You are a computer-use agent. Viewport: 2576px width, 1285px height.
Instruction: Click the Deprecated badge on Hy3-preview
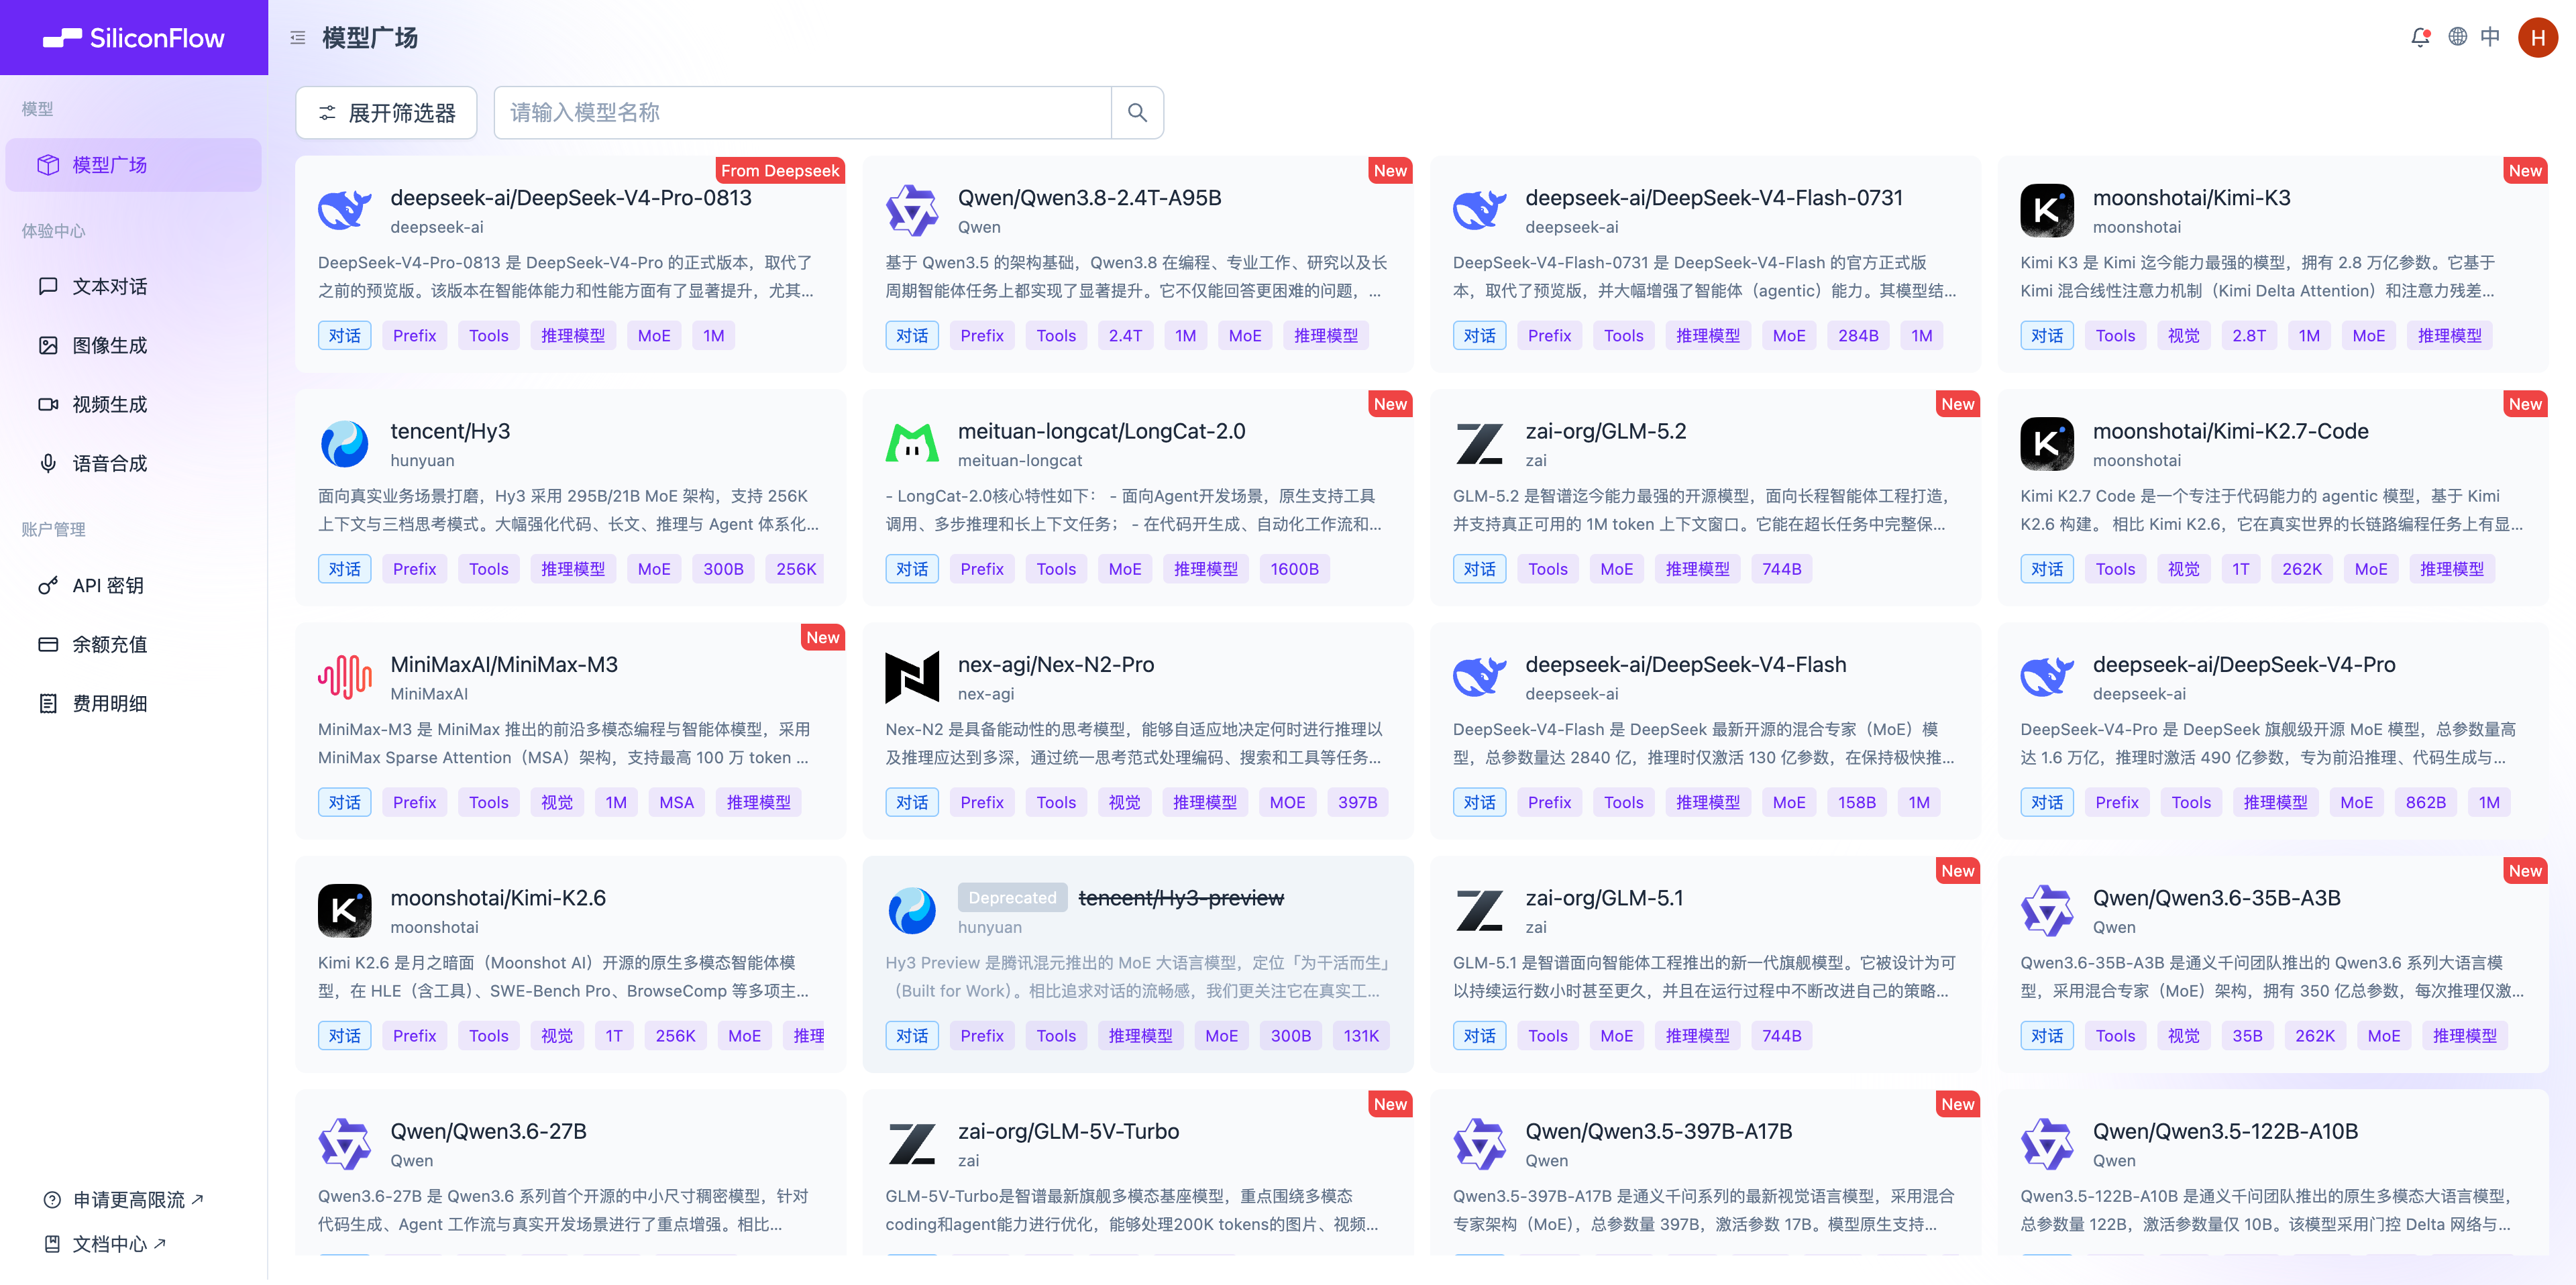[1012, 898]
